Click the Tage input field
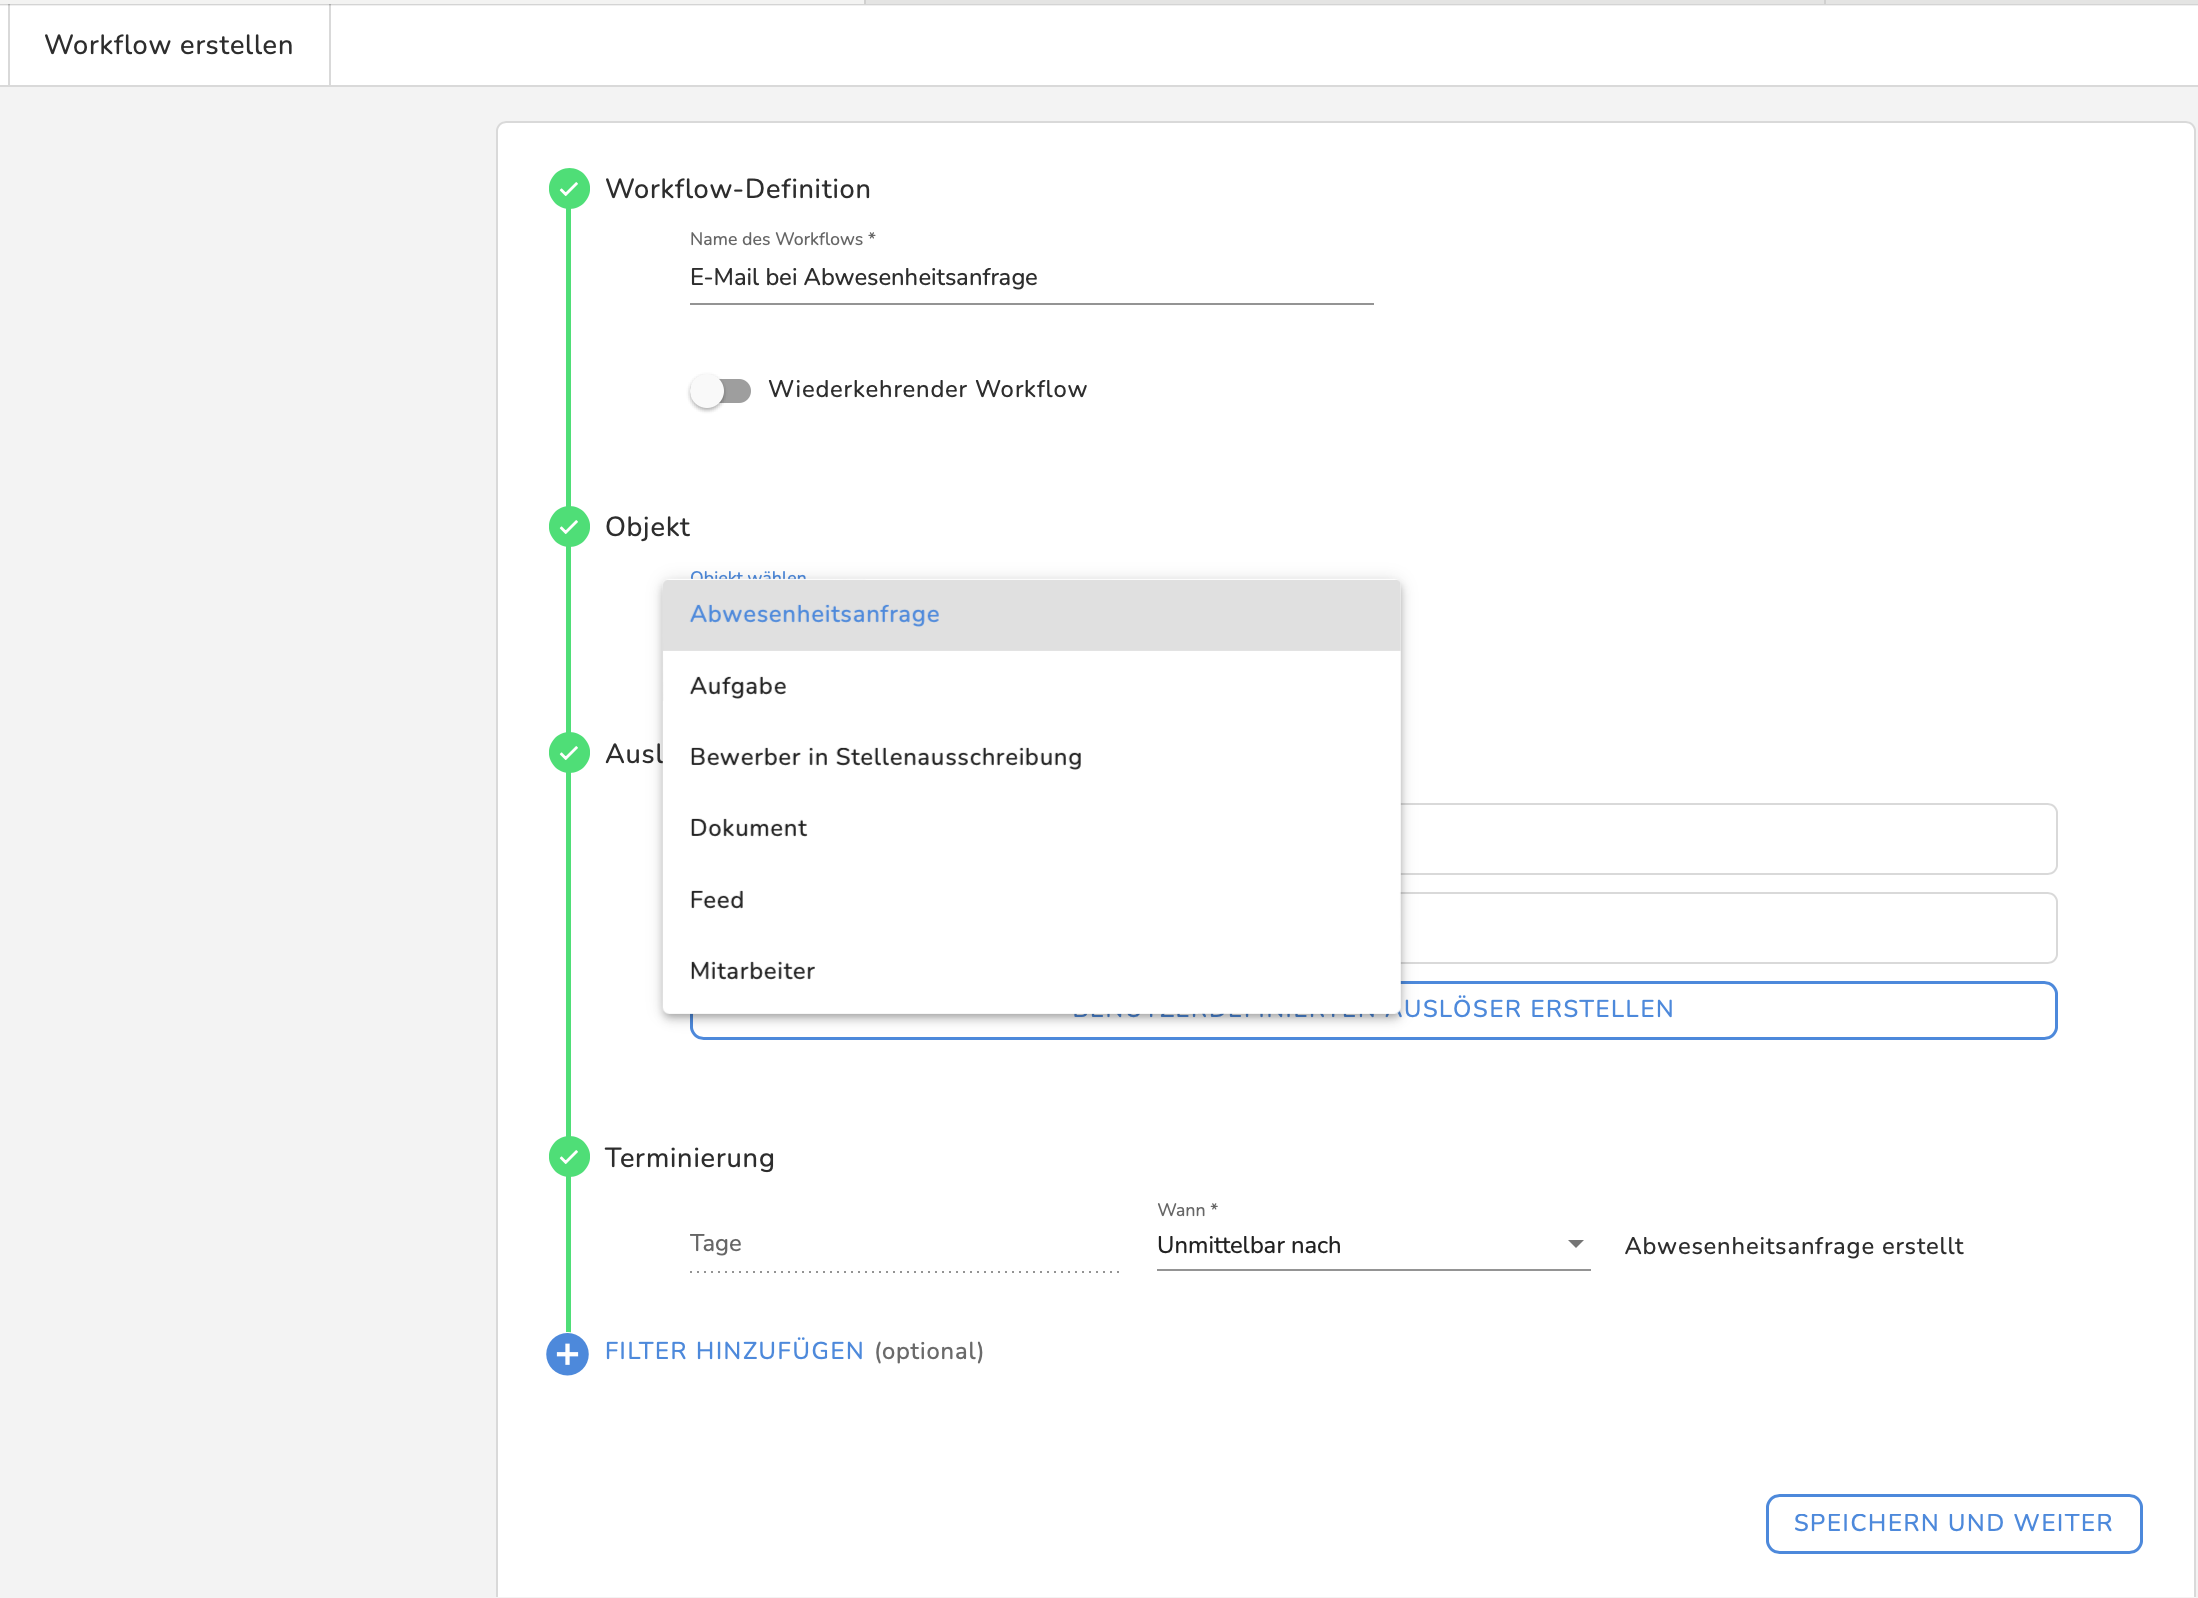 point(903,1244)
